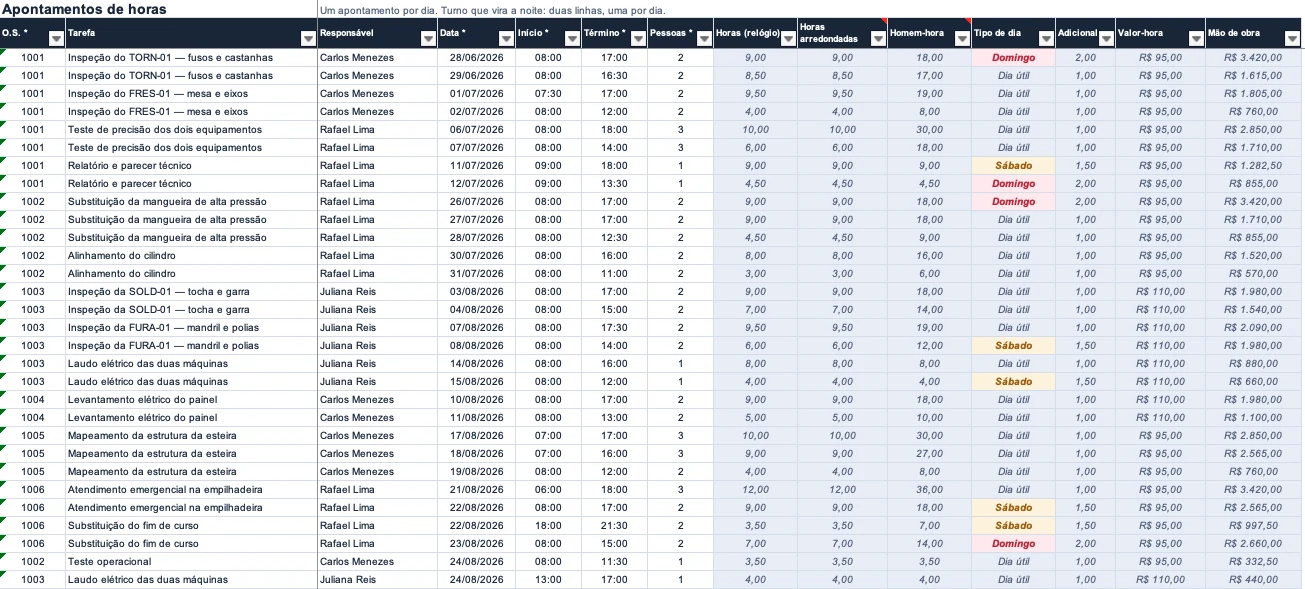Open the Término column filter dropdown
Screen dimensions: 1305x589
pyautogui.click(x=639, y=38)
